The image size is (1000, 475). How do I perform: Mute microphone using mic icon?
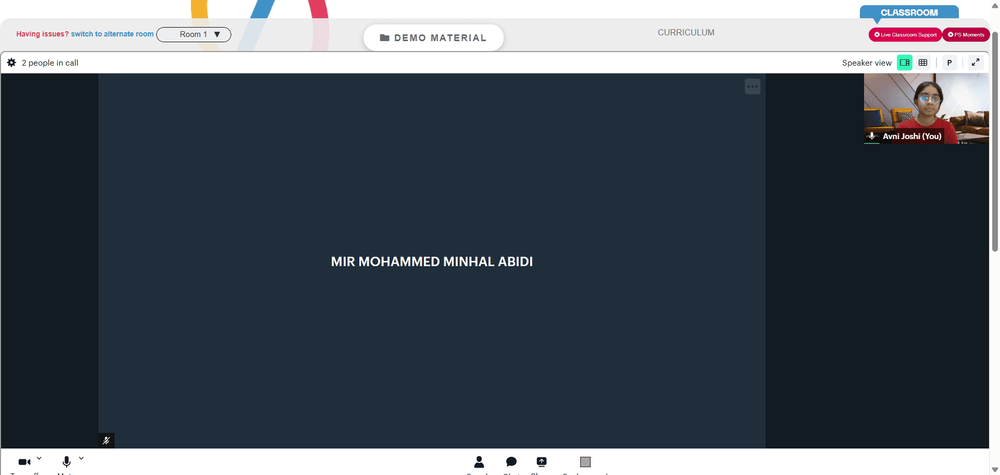coord(66,462)
